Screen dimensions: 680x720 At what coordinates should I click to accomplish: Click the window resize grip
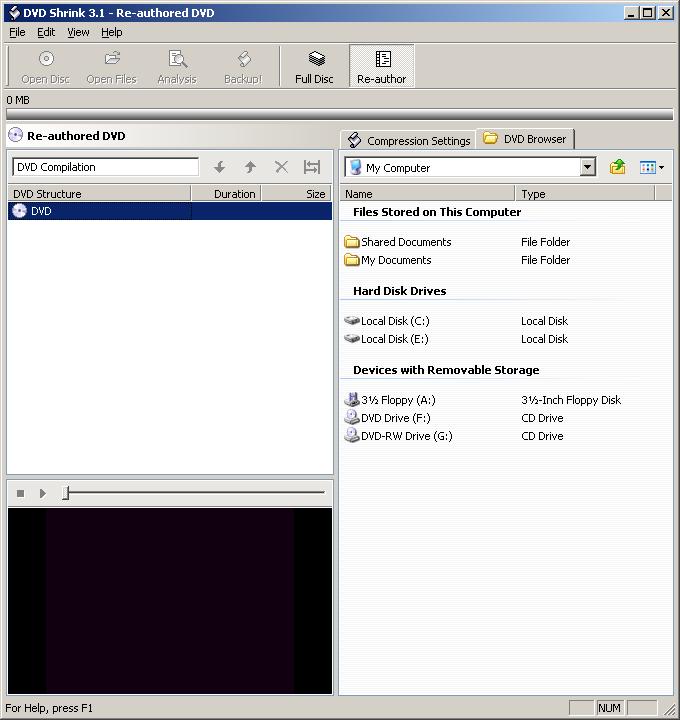[670, 709]
